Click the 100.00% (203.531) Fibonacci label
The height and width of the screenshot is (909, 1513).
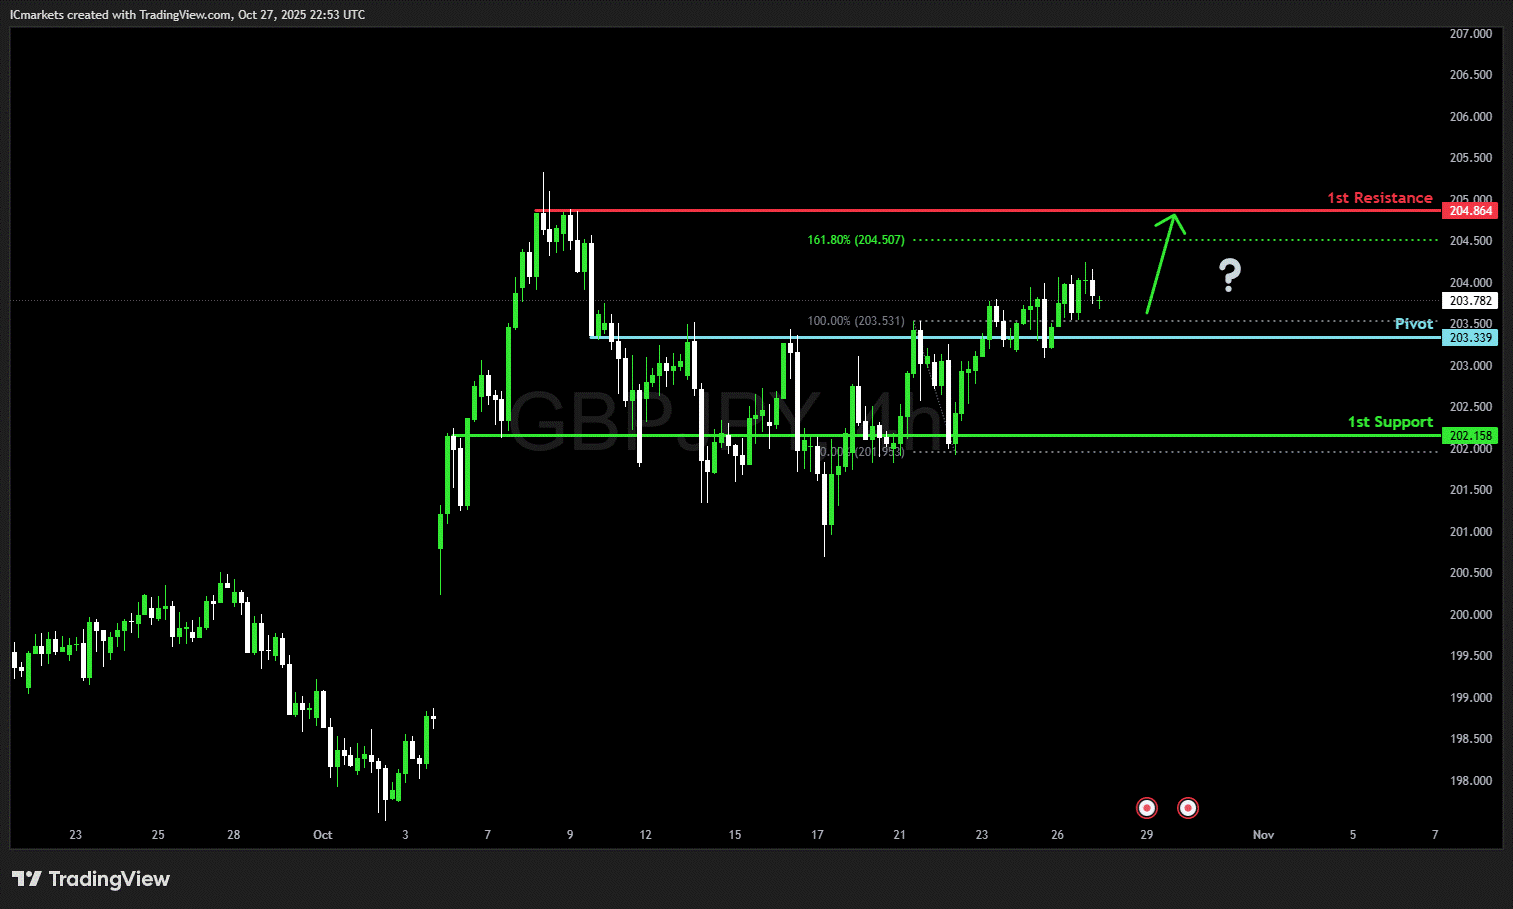[x=855, y=321]
